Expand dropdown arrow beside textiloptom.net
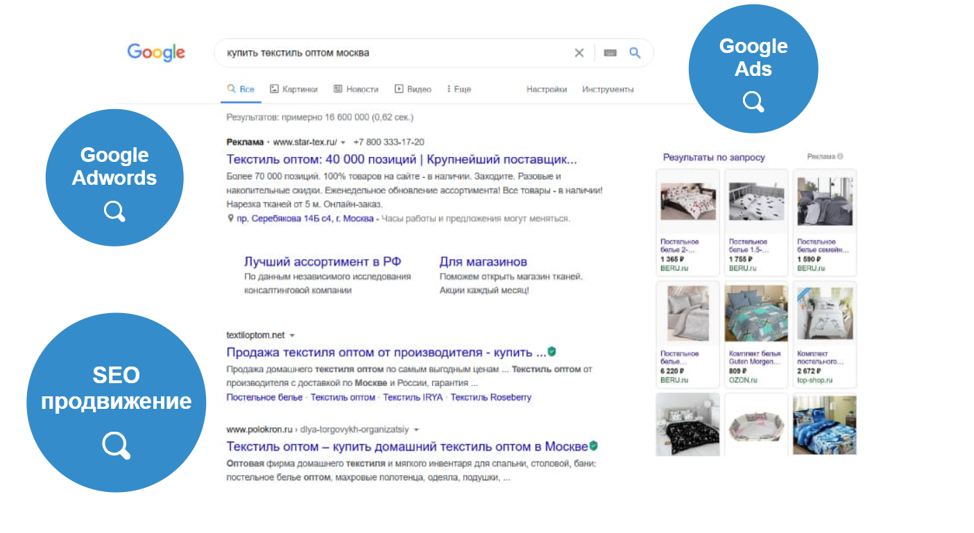The image size is (974, 533). click(x=292, y=335)
